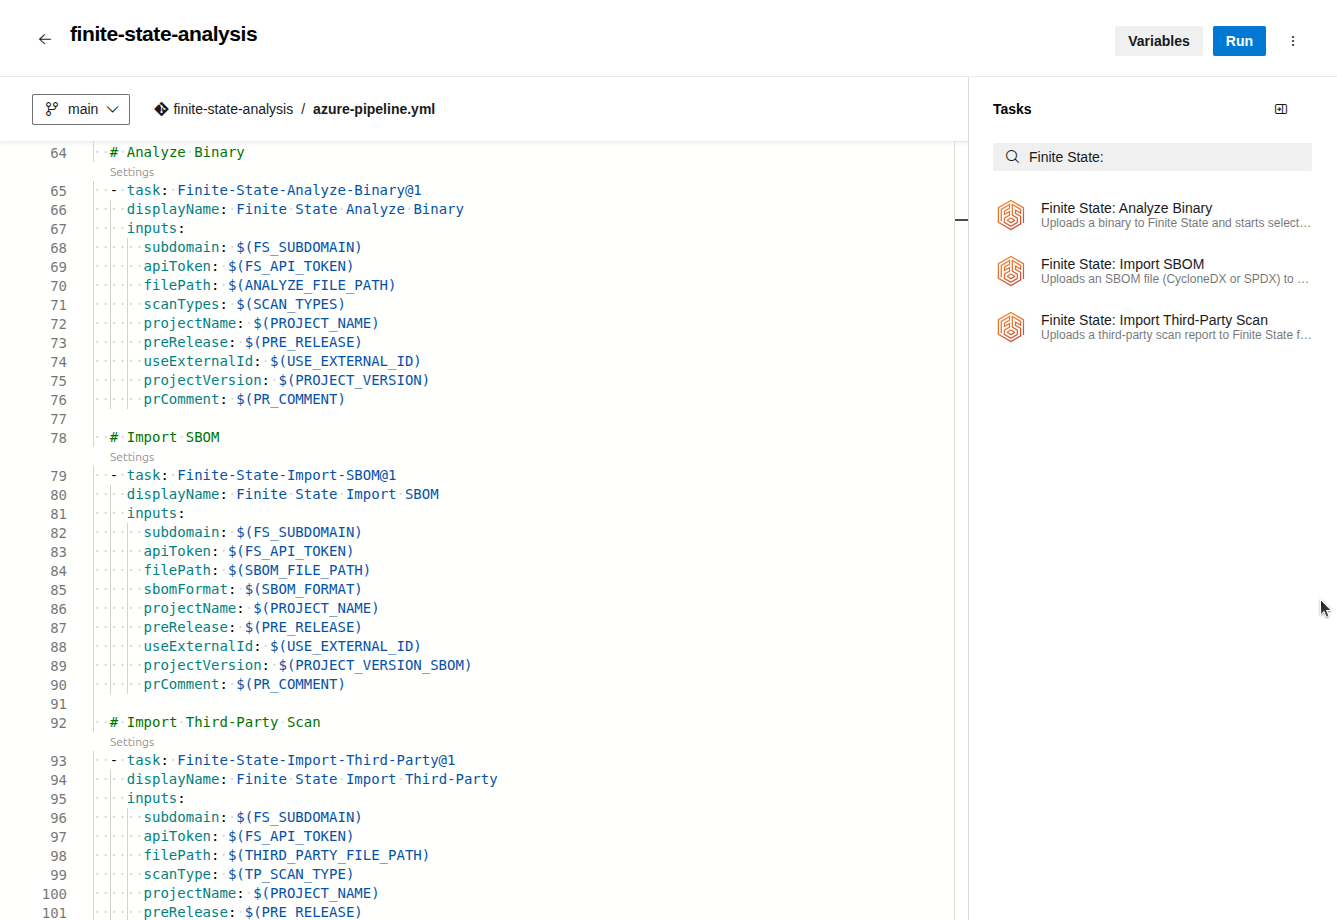Click the '# Import SBOM' comment line

[x=165, y=438]
